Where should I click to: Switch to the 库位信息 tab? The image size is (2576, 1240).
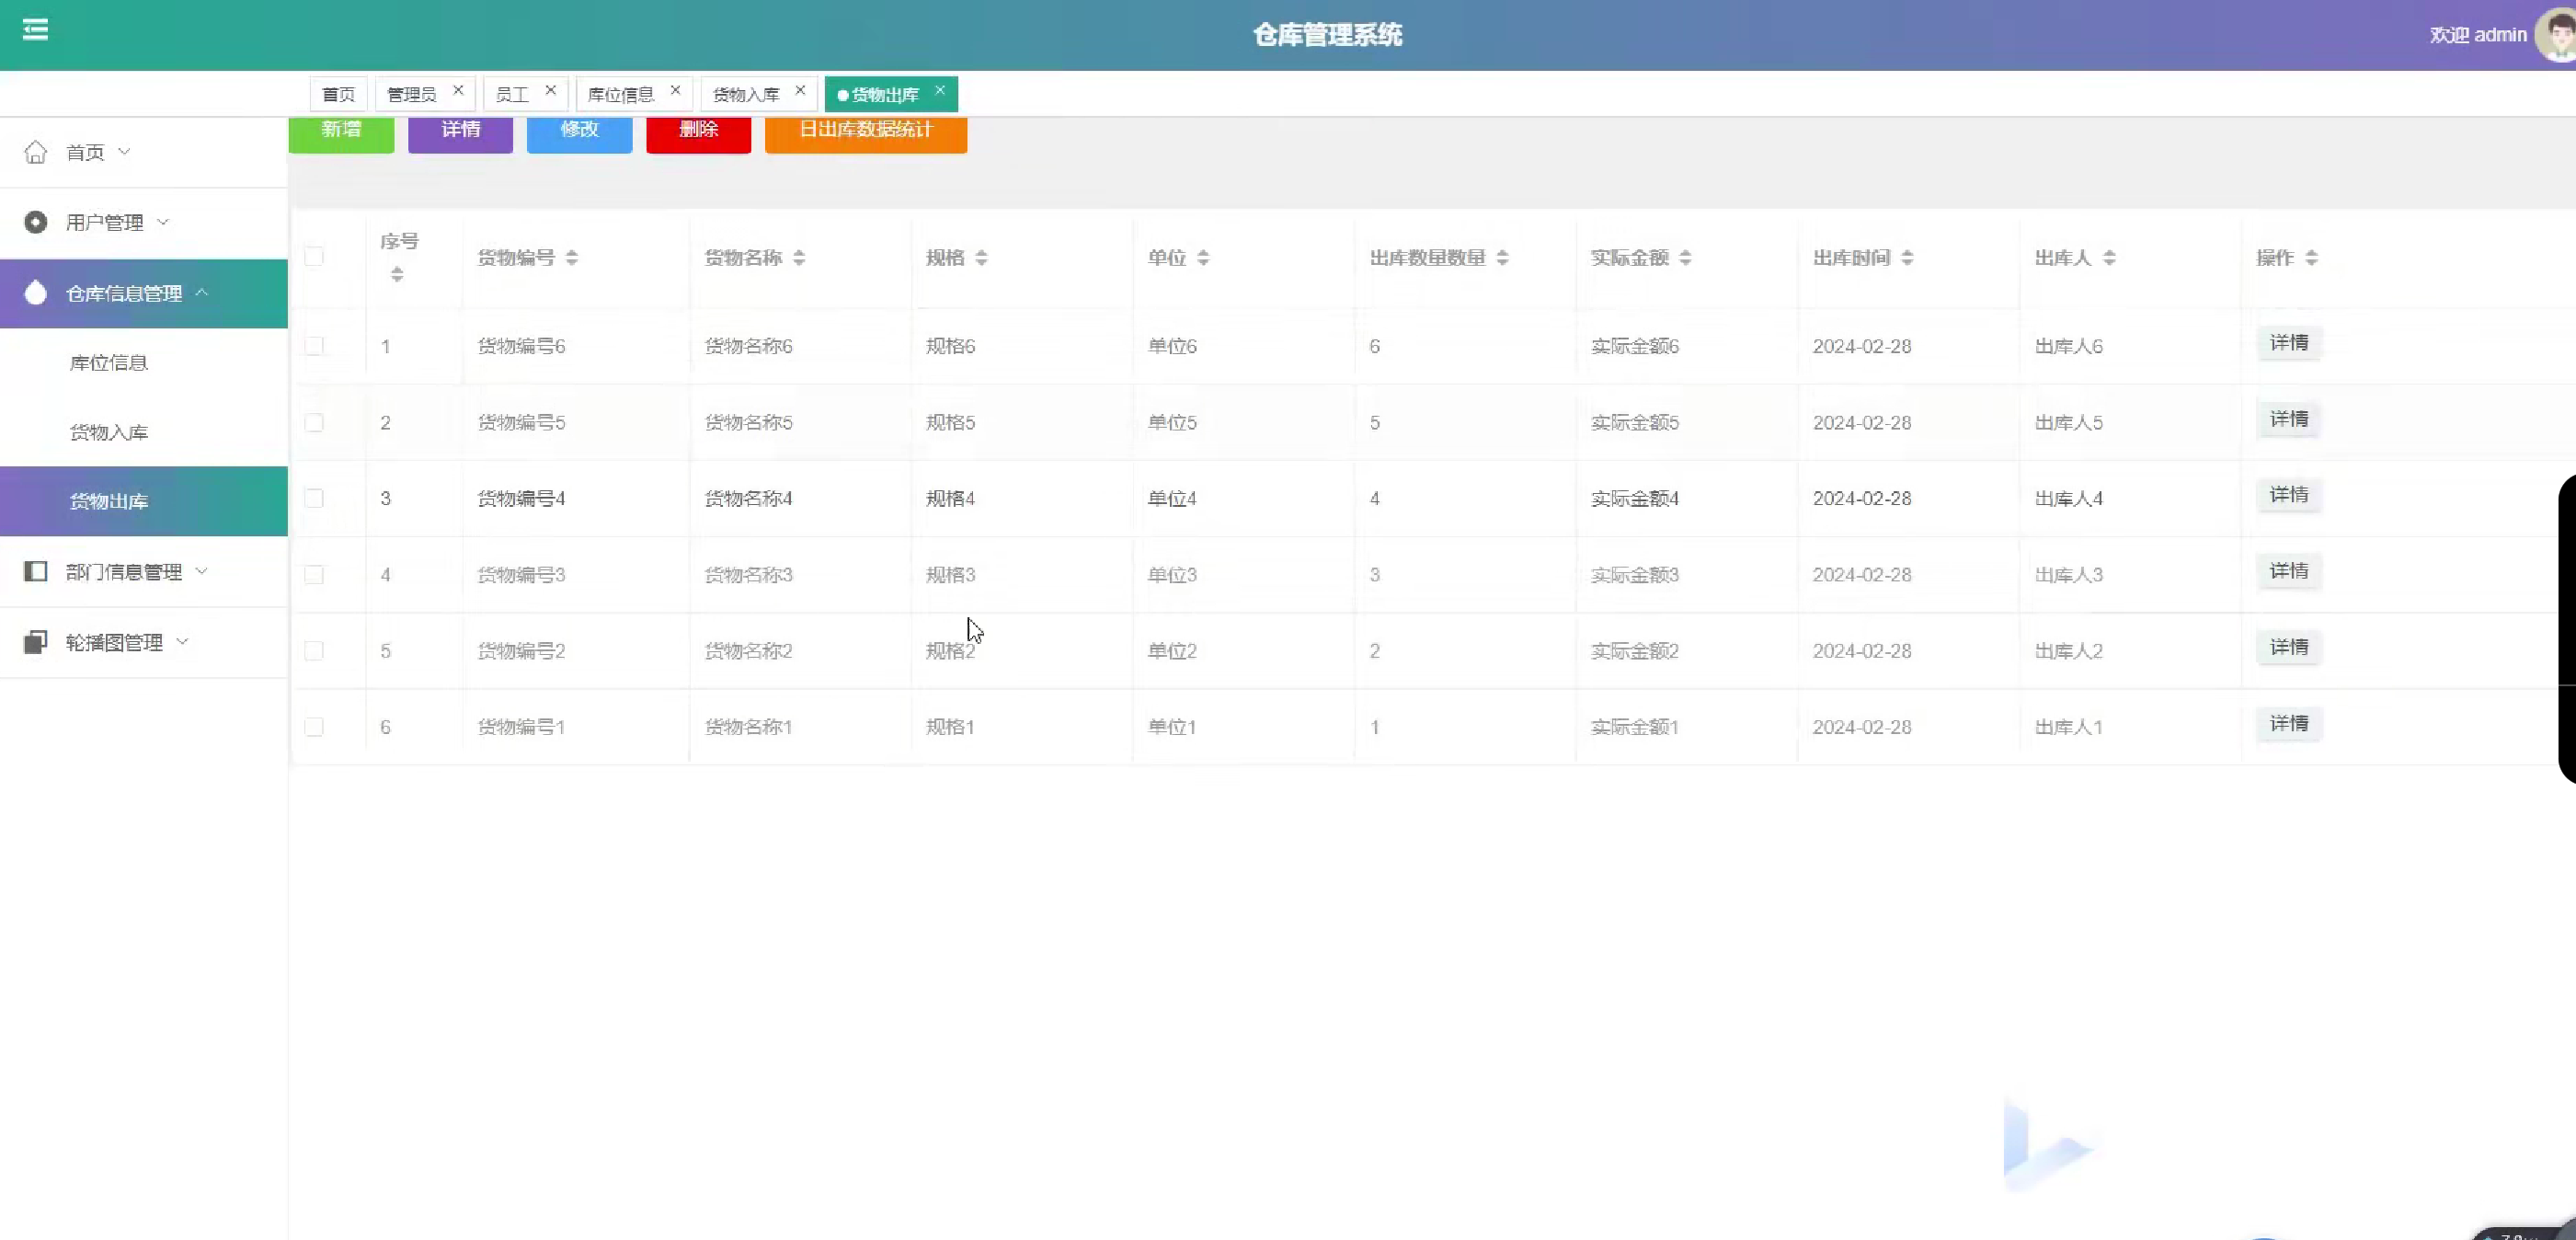click(x=620, y=94)
